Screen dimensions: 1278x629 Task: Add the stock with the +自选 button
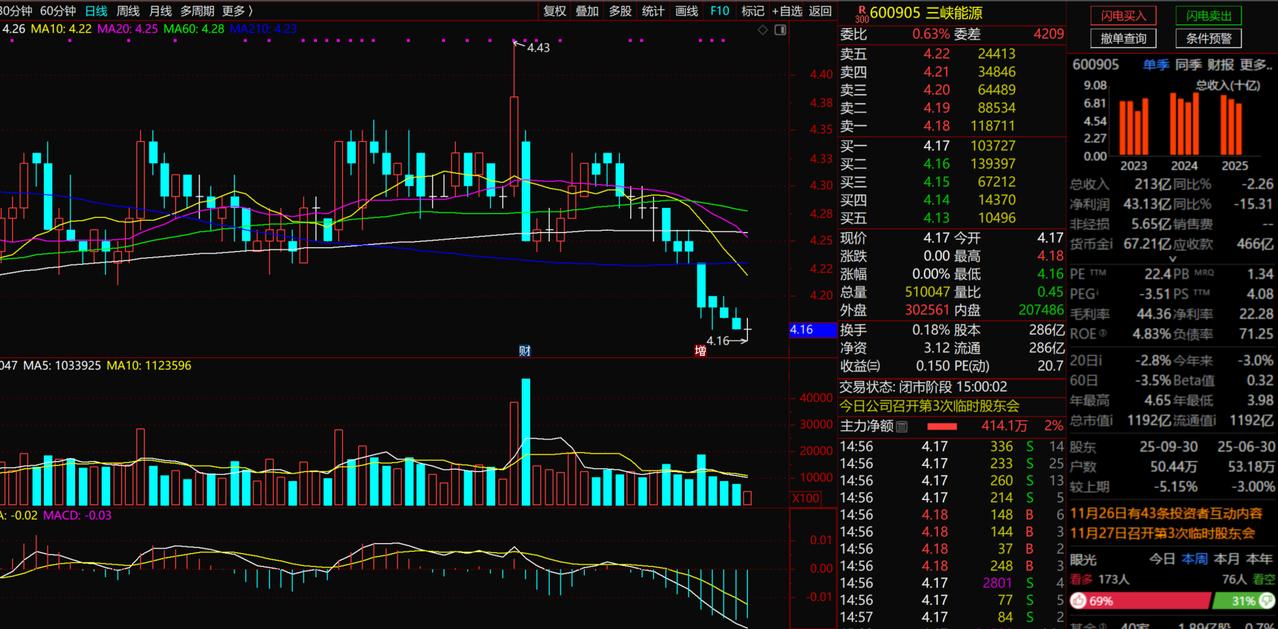click(x=787, y=11)
